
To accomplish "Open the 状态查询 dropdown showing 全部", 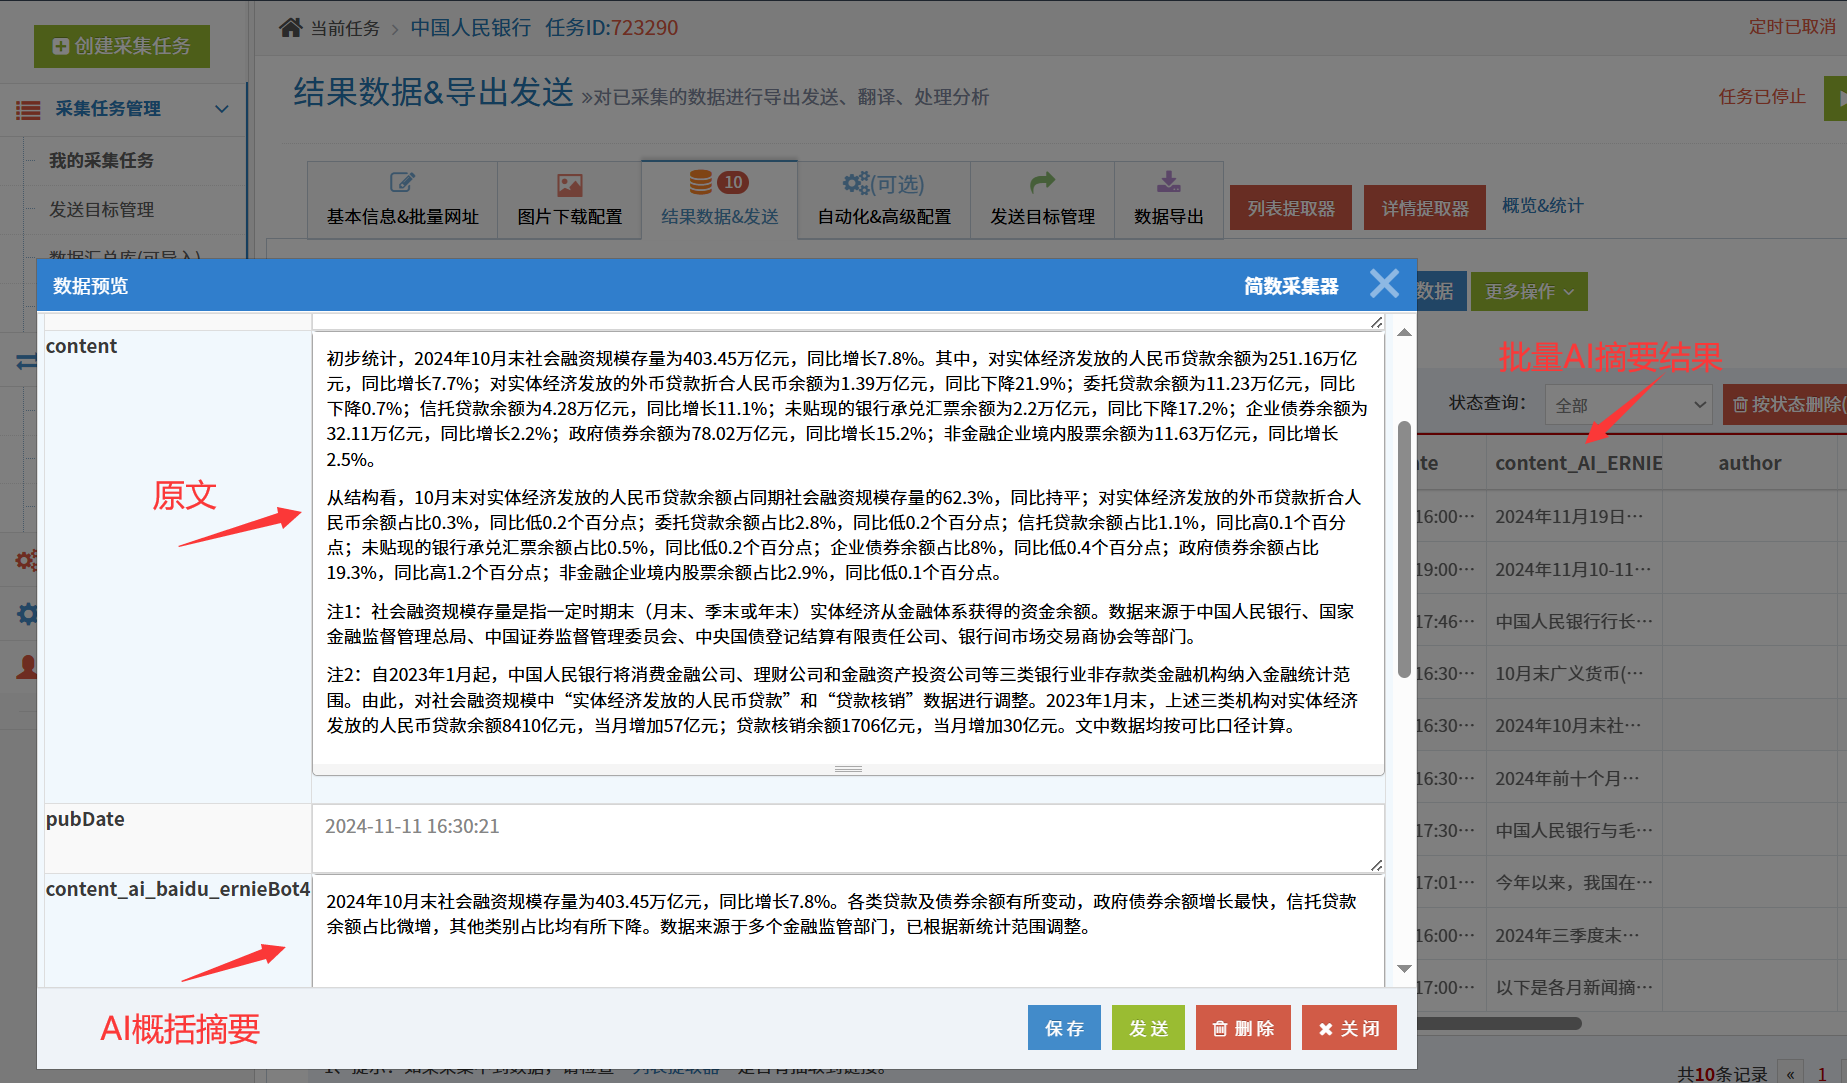I will [x=1628, y=405].
